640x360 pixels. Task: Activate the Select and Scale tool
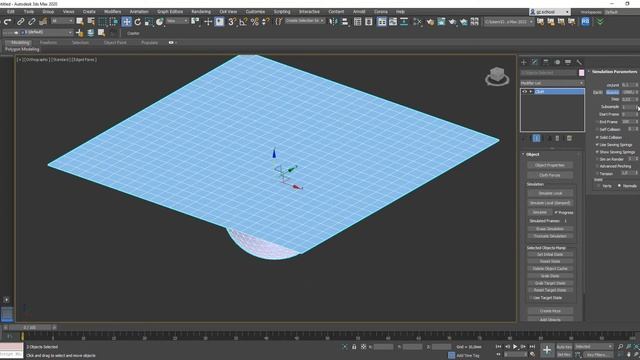[149, 22]
